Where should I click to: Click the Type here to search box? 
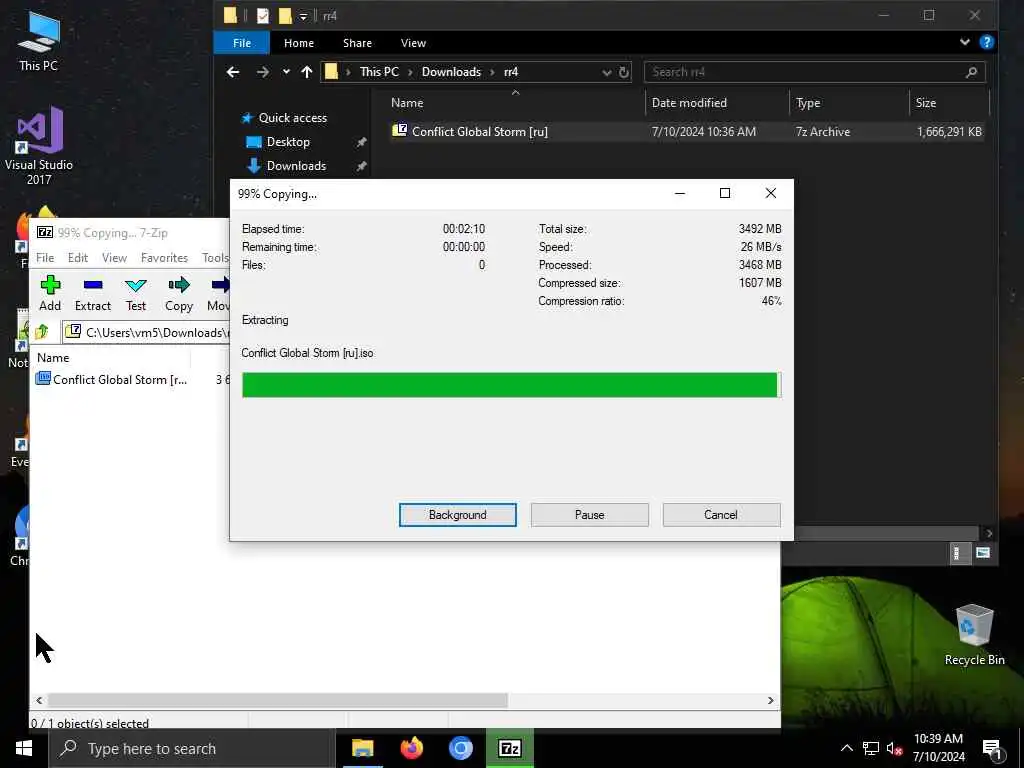(x=192, y=748)
